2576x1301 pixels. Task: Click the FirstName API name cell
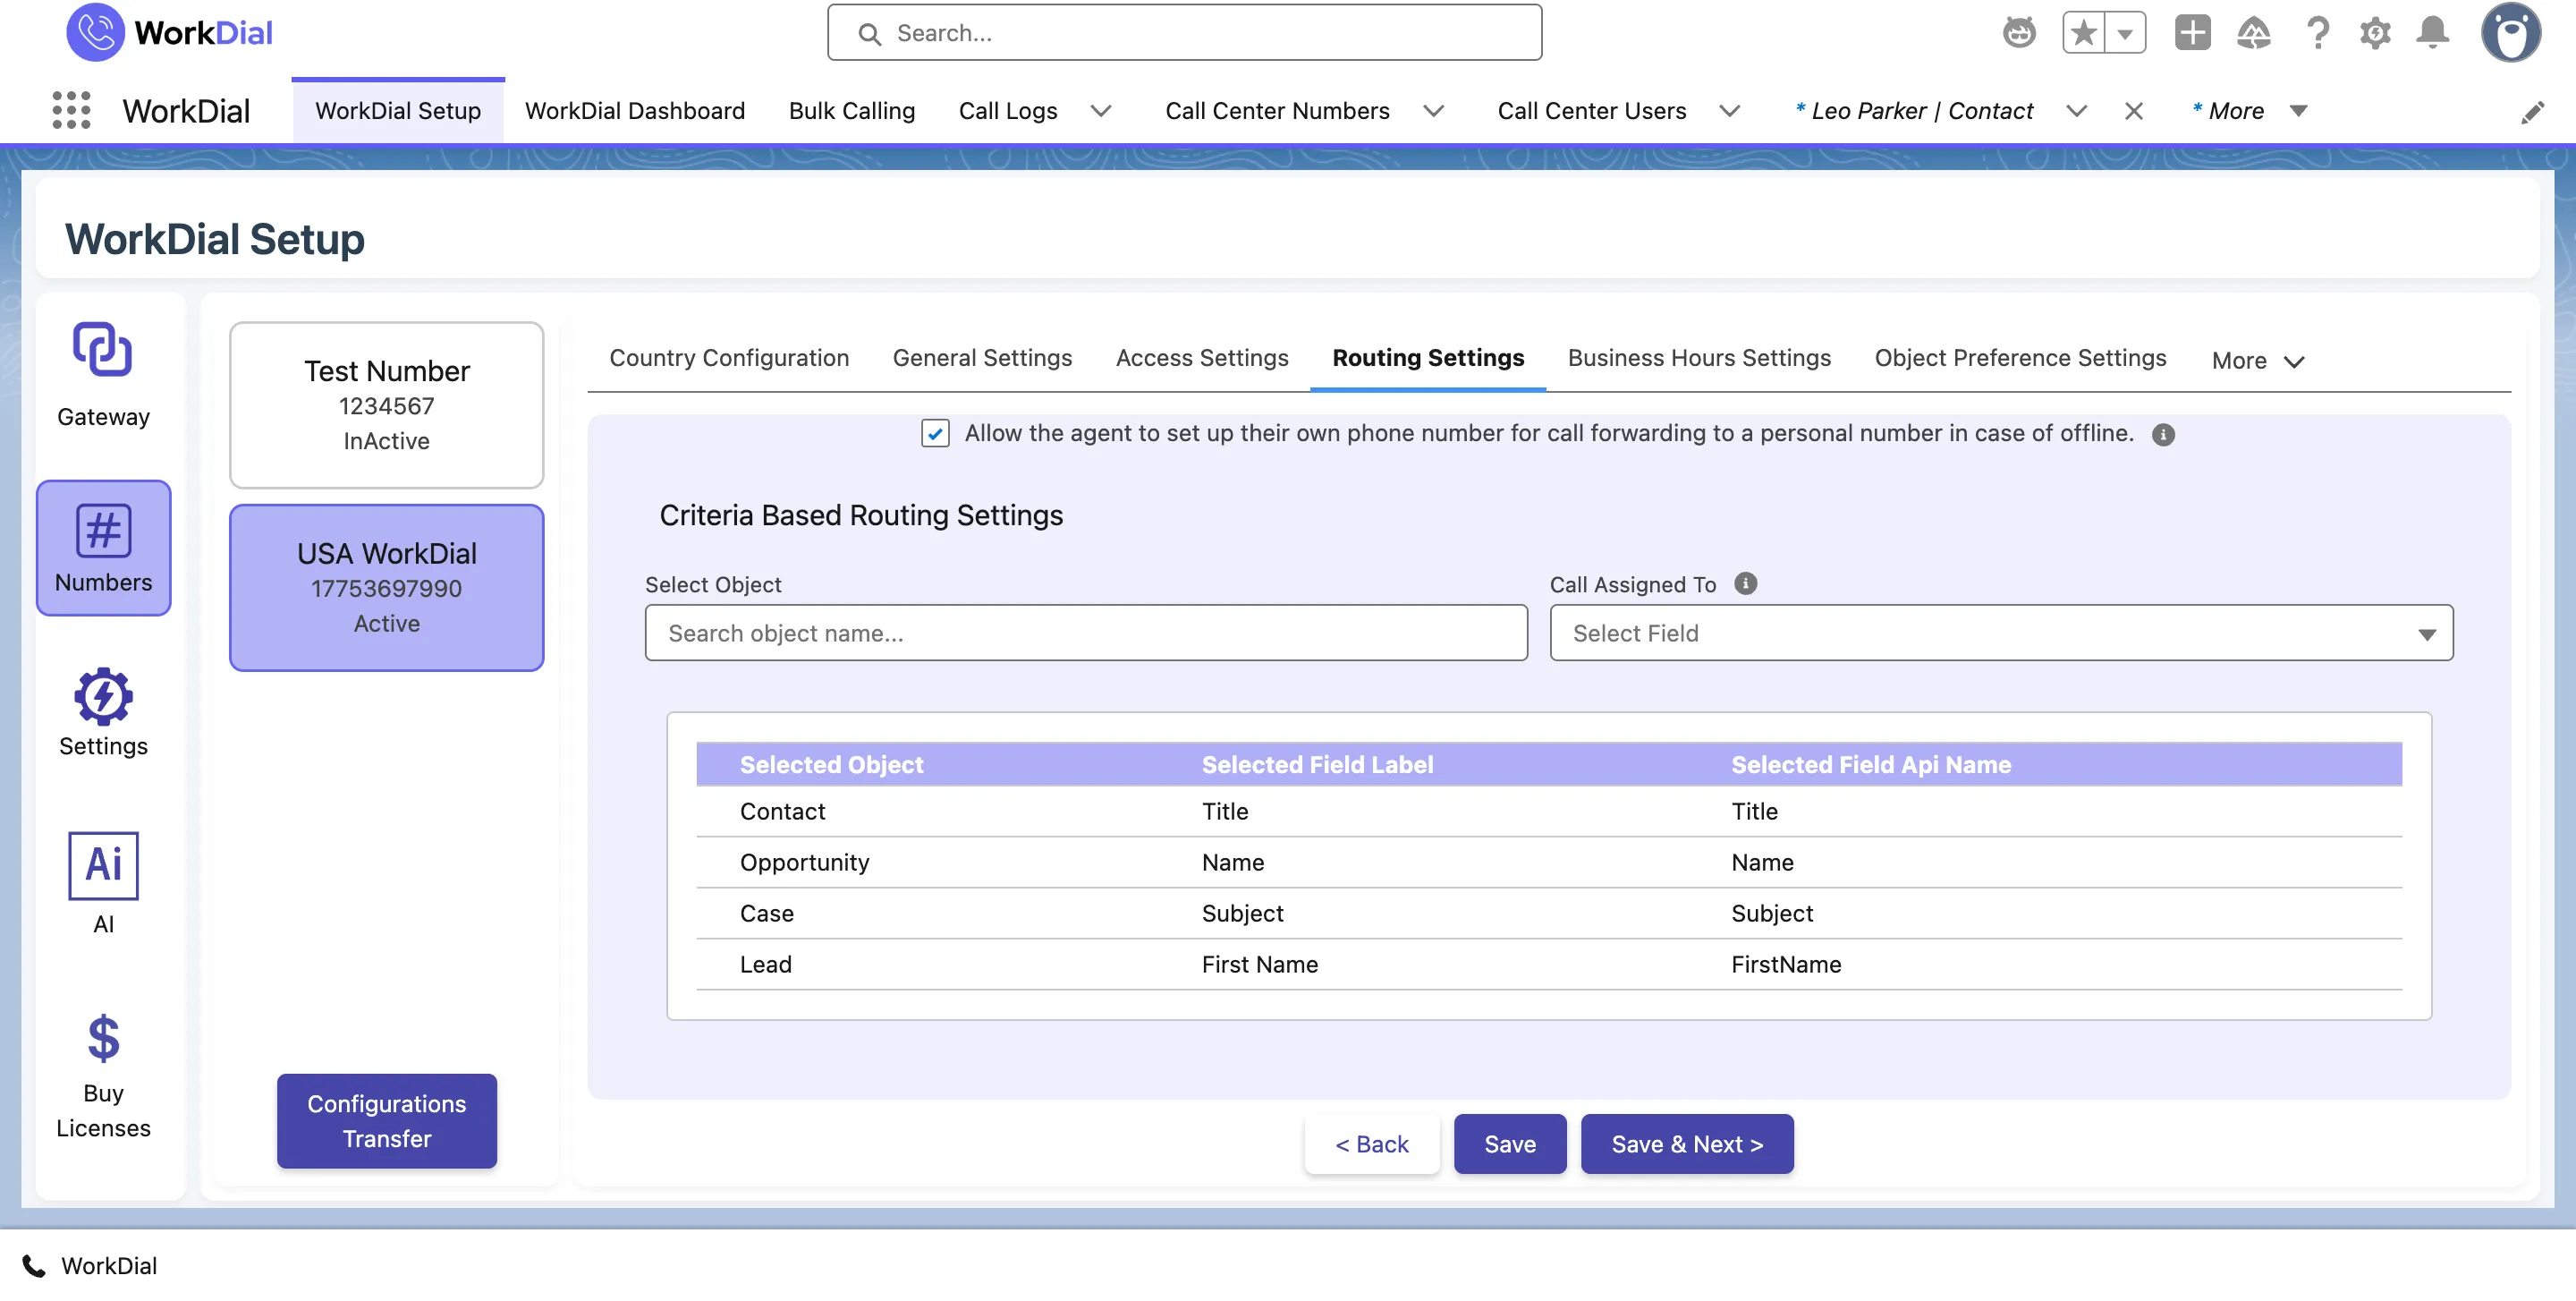point(1785,964)
